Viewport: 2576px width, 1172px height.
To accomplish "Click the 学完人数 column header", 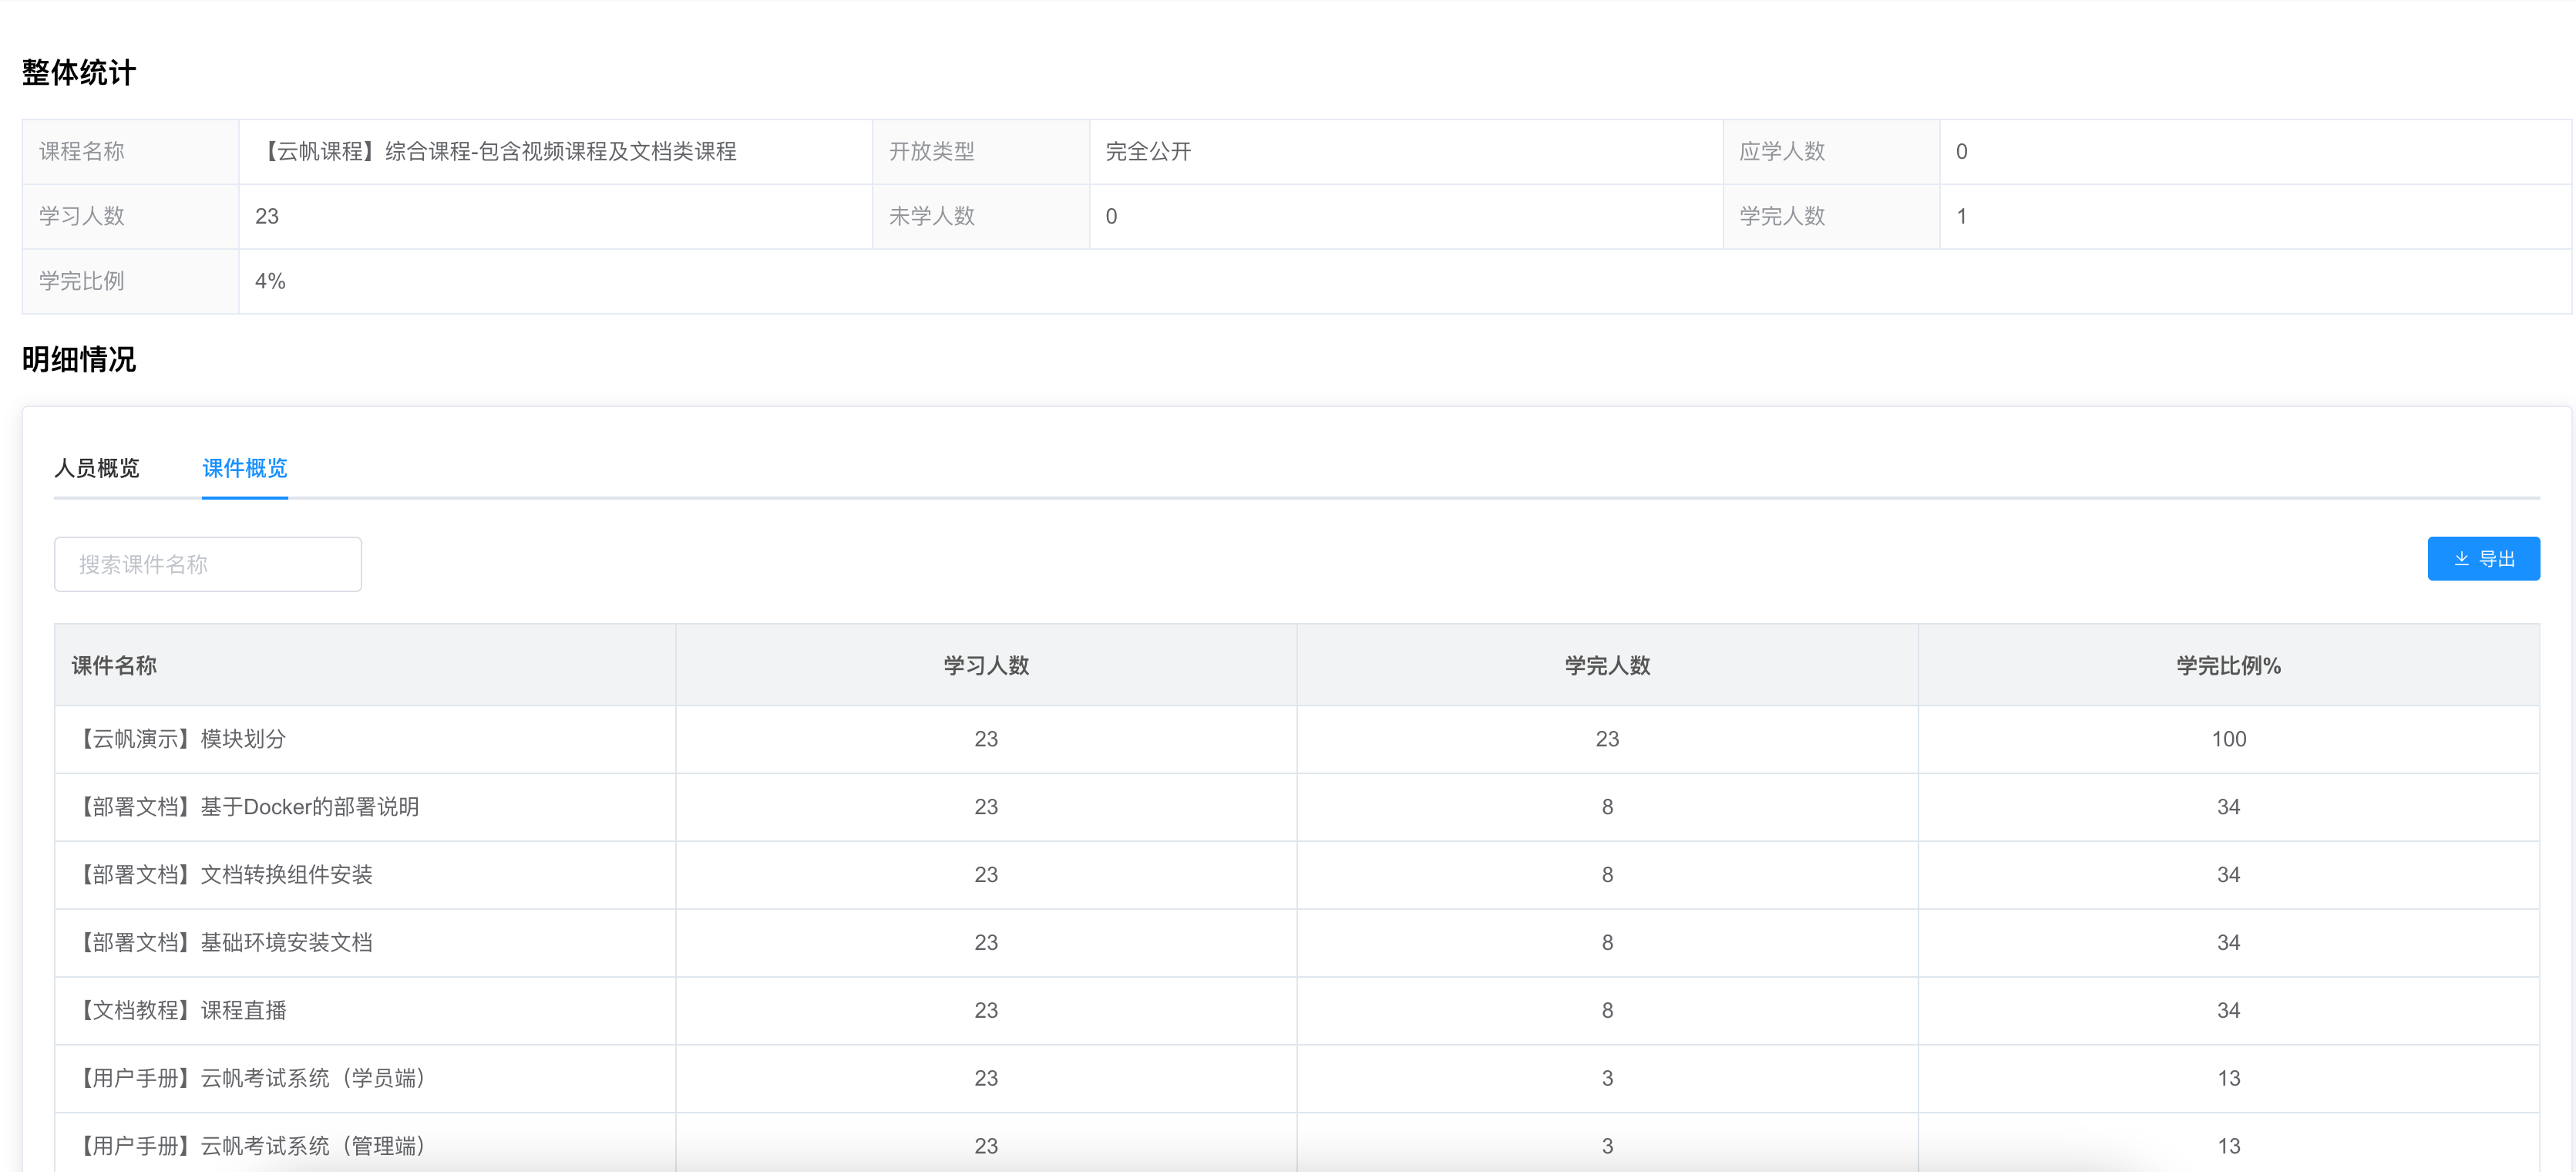I will coord(1607,666).
